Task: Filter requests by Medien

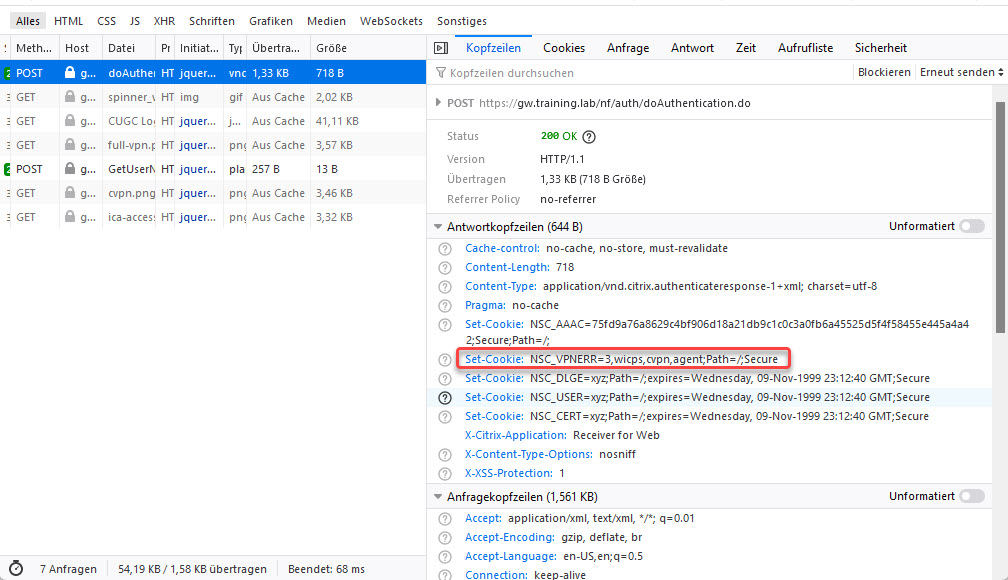Action: [x=326, y=21]
